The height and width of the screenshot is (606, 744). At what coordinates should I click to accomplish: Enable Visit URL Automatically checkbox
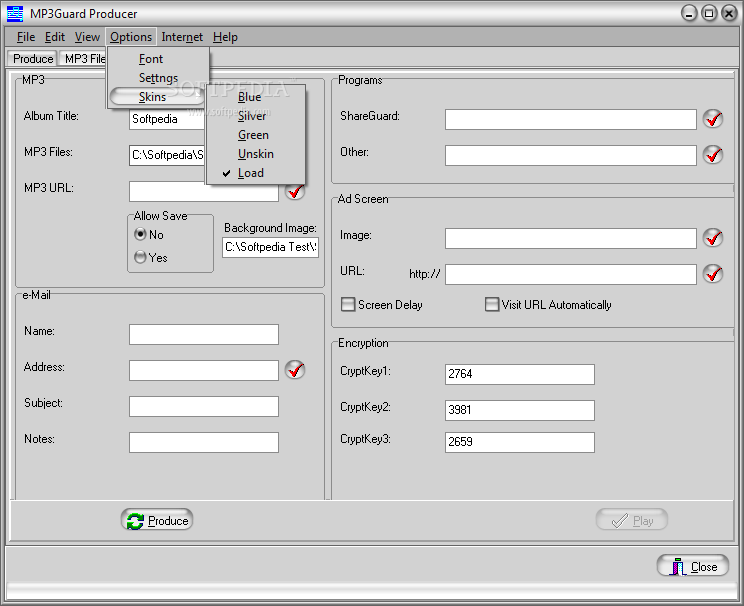pyautogui.click(x=492, y=304)
